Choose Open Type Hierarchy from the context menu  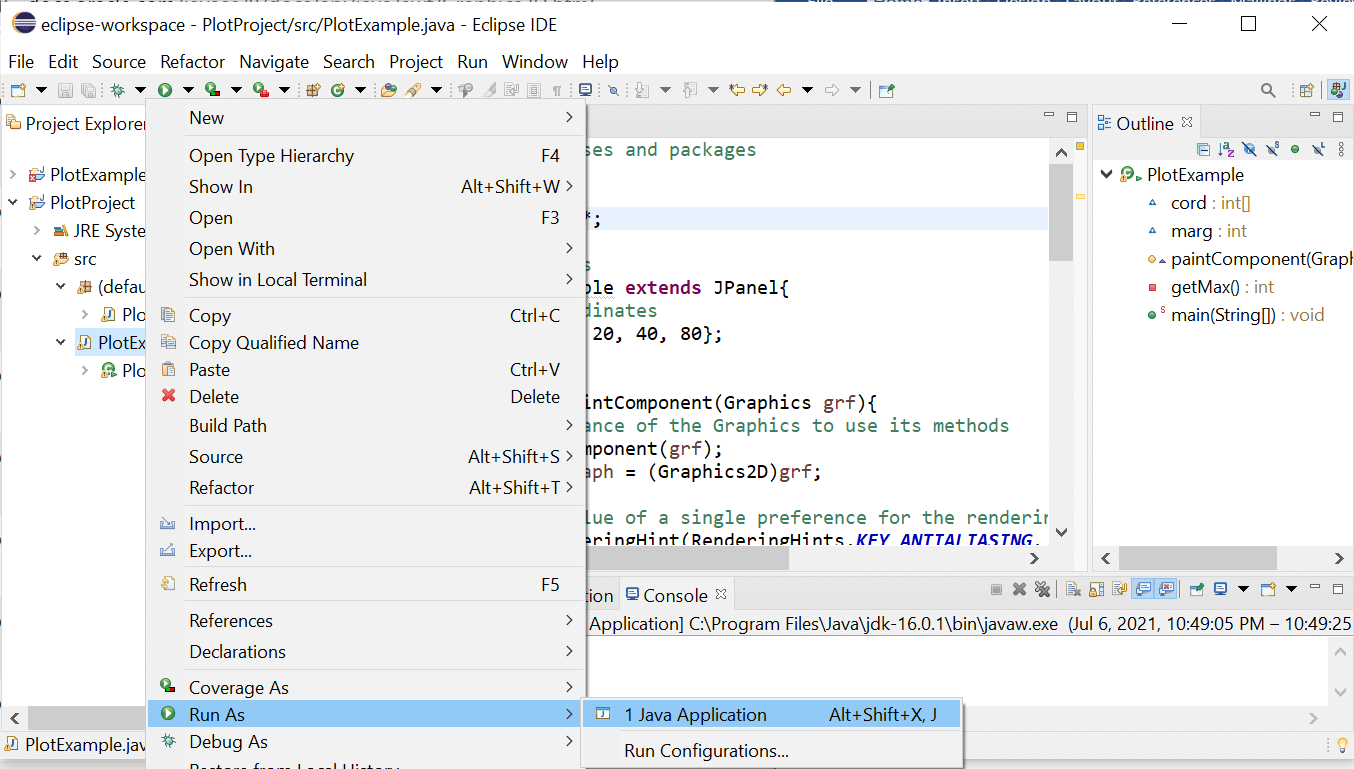click(x=271, y=155)
